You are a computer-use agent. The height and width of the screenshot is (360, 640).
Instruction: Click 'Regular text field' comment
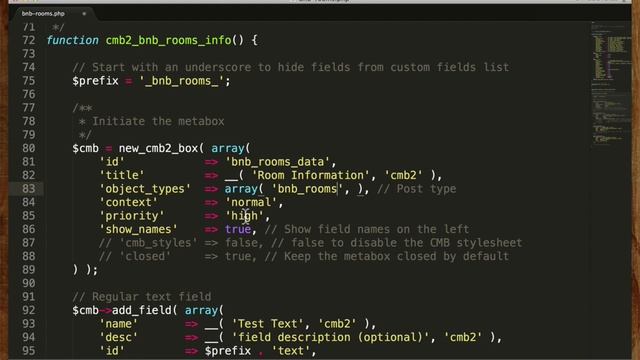tap(142, 296)
